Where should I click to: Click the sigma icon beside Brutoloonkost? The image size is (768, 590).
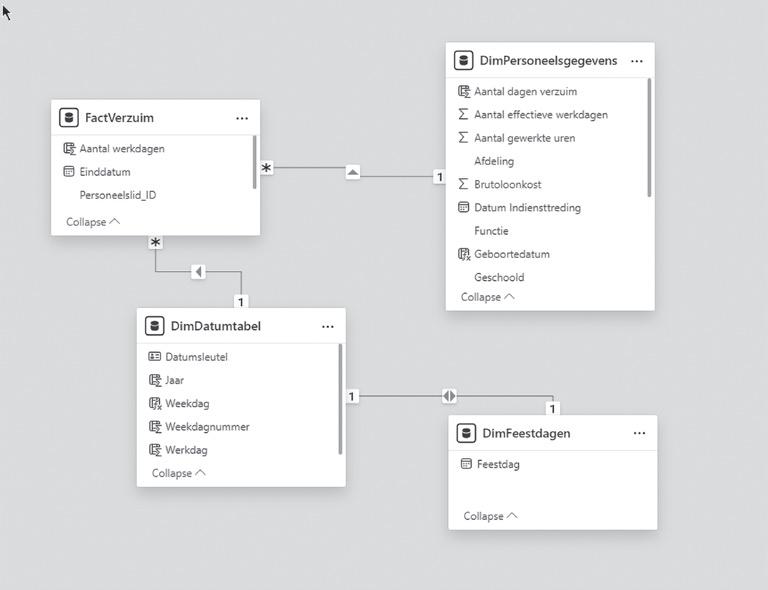[463, 184]
